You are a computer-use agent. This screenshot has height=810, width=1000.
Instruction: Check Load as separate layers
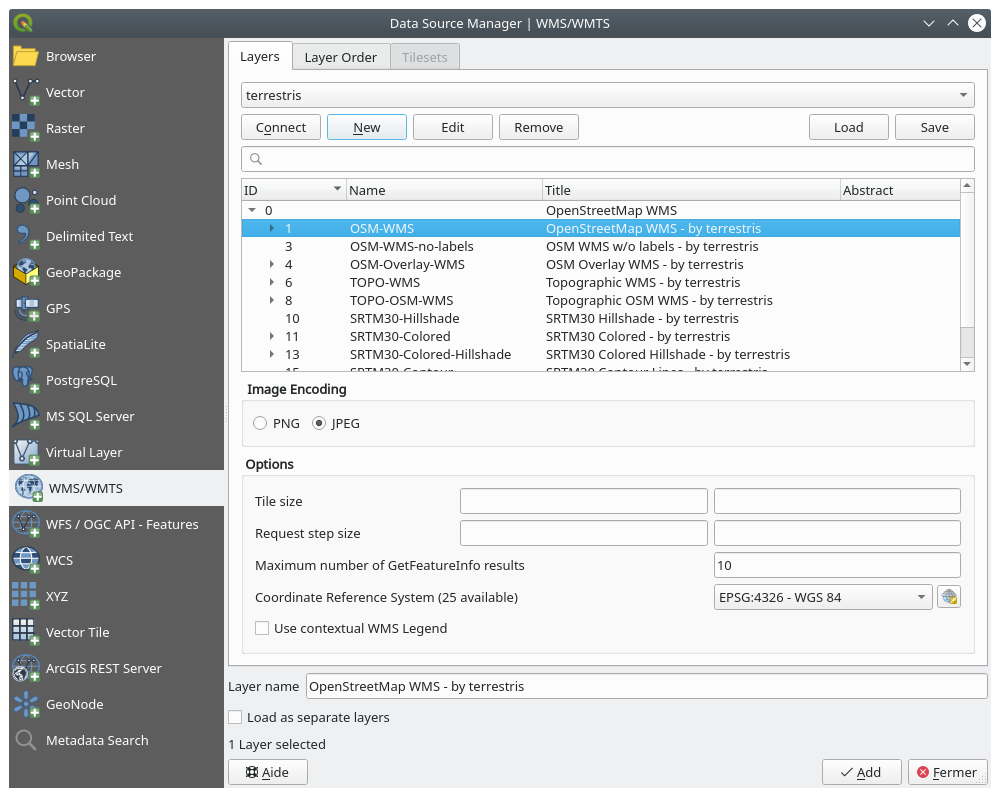[x=235, y=717]
